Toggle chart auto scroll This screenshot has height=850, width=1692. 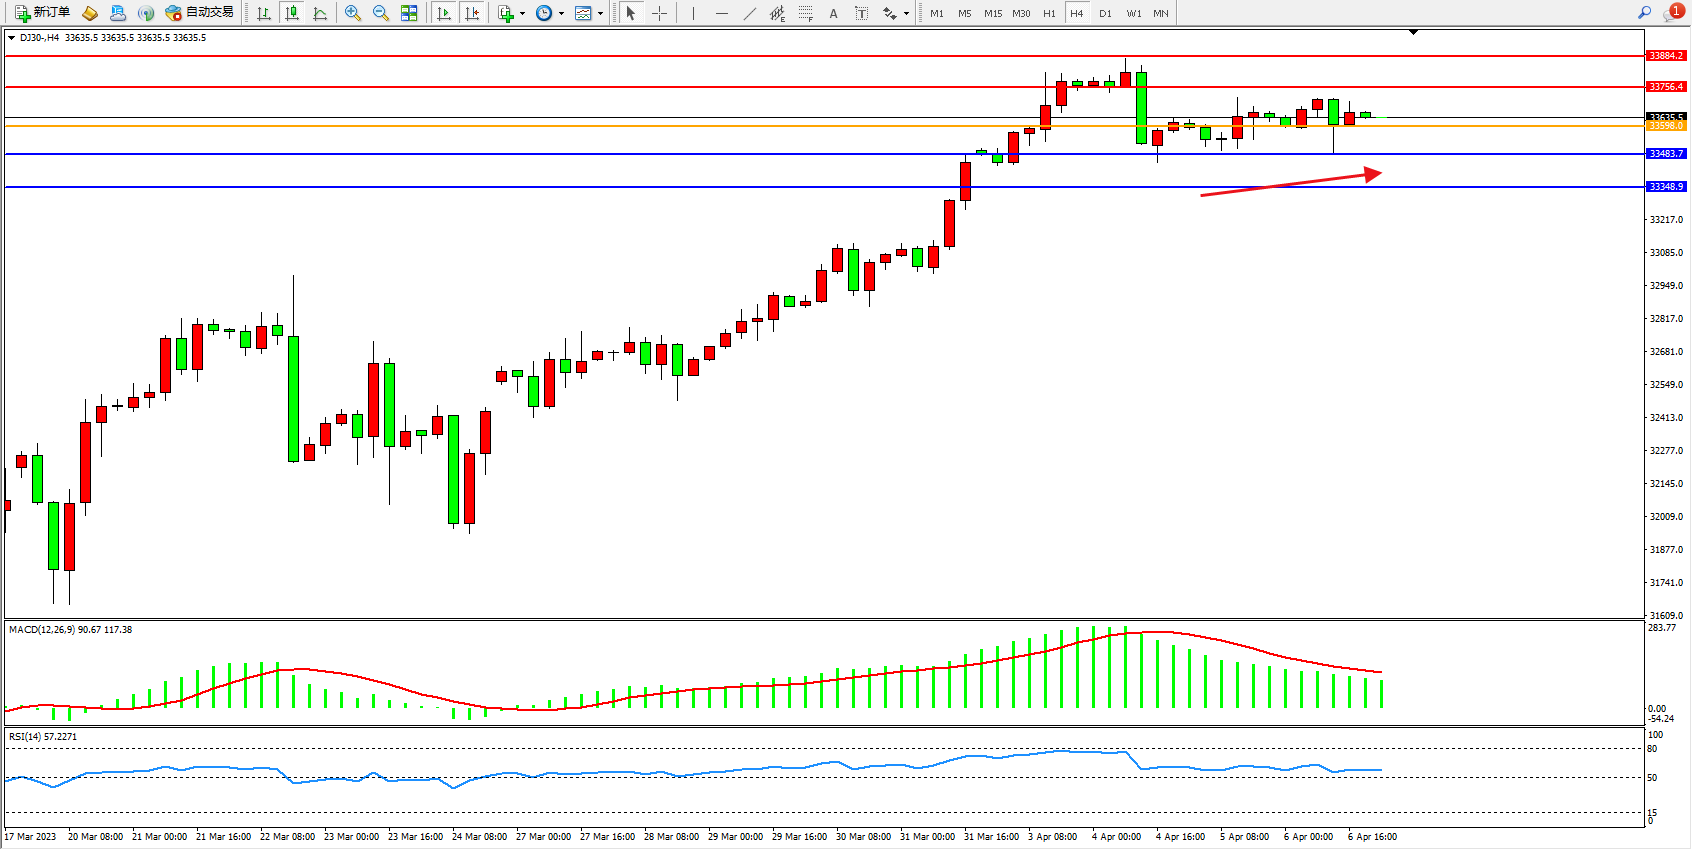(x=444, y=13)
